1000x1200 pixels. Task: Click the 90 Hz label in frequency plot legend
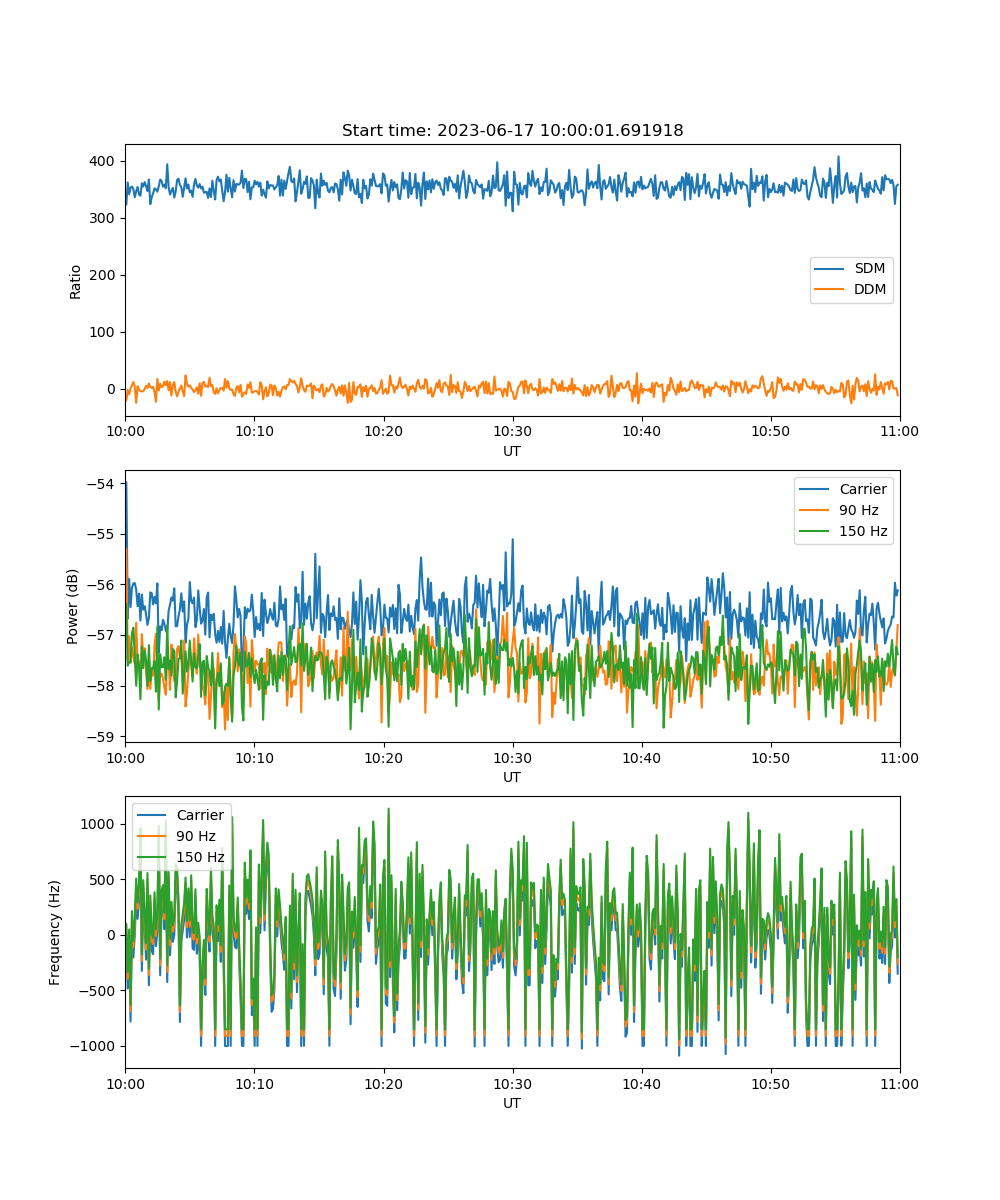(196, 836)
